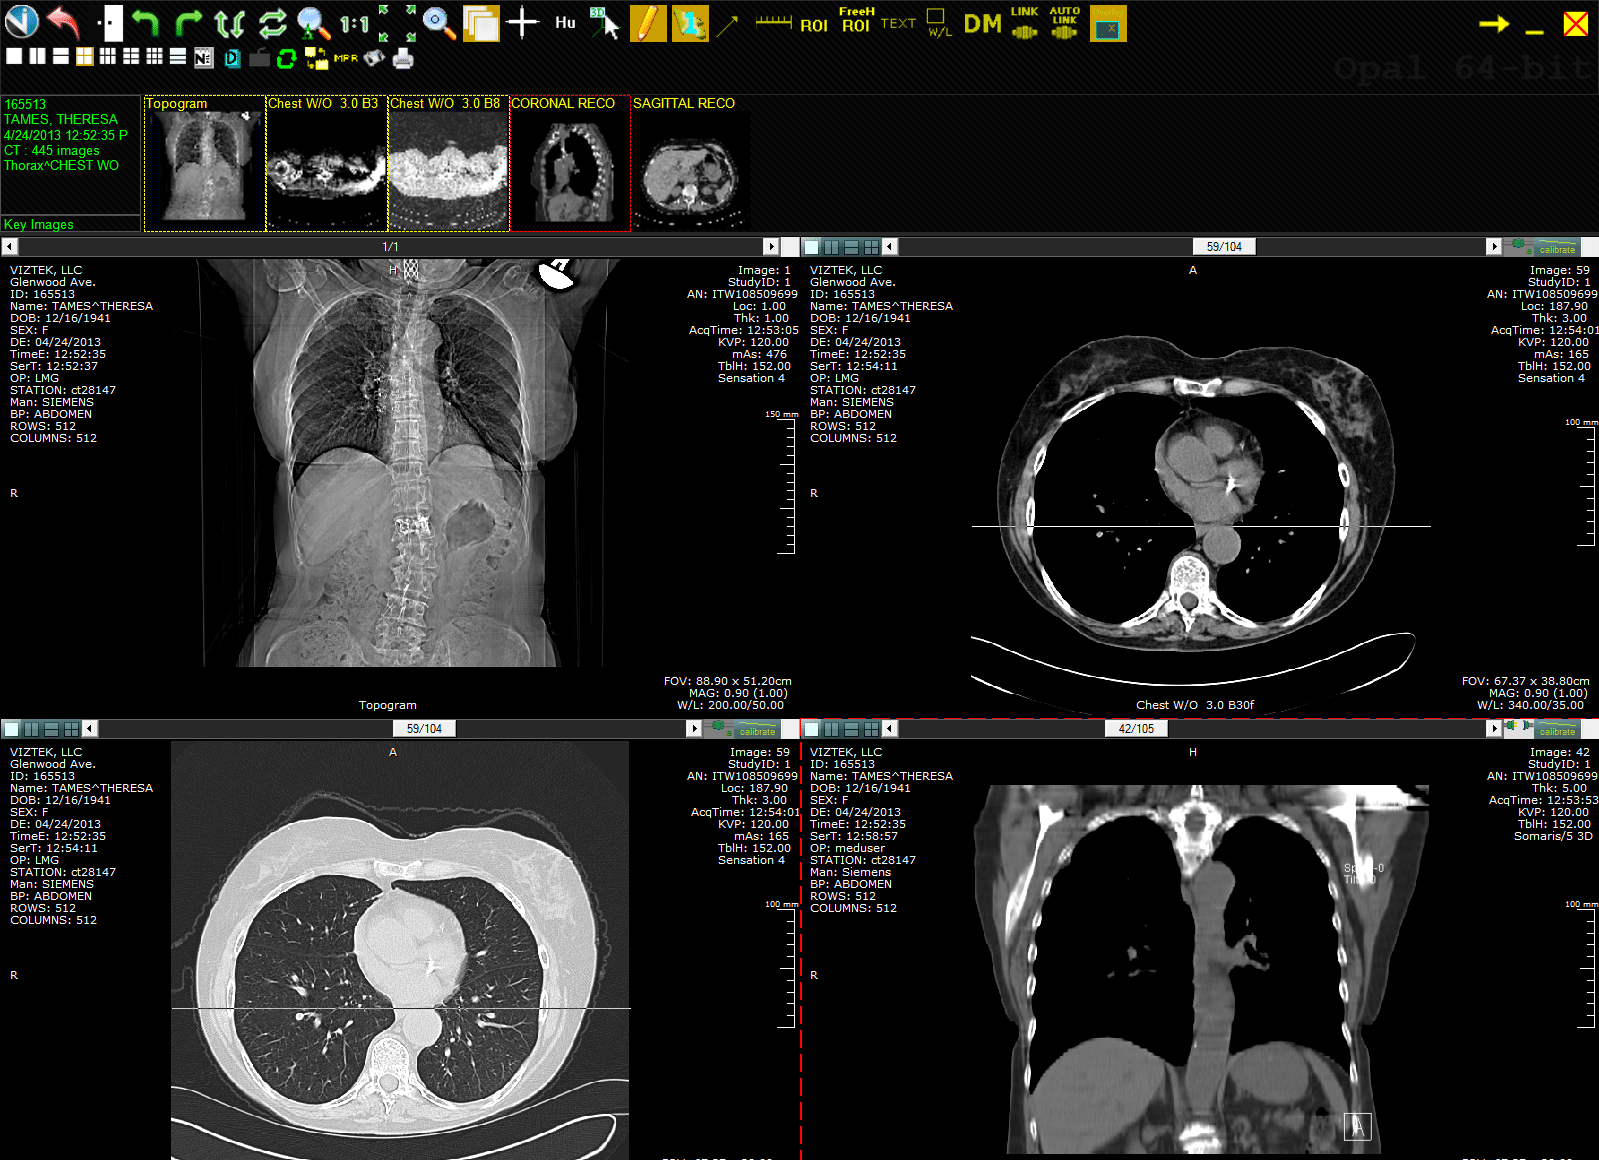
Task: Select the FreeH ROI tool
Action: [856, 20]
